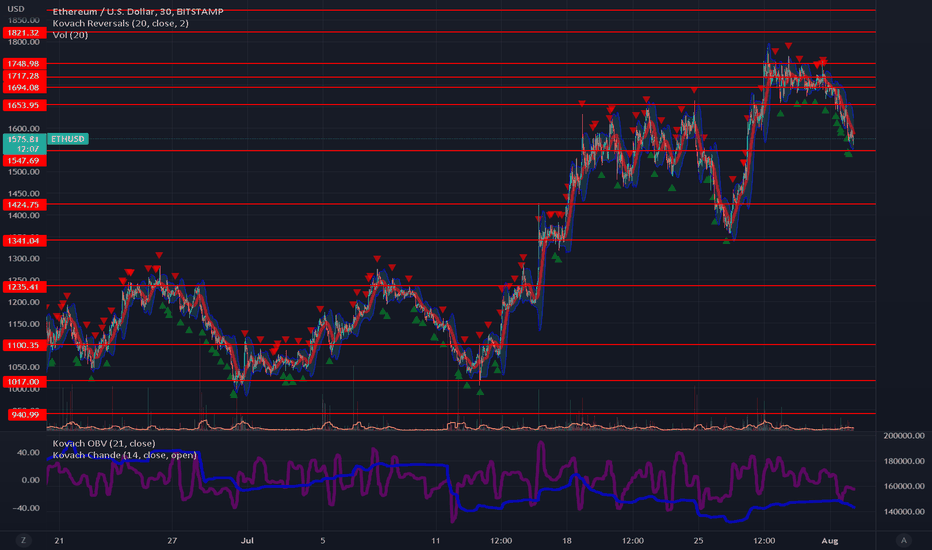This screenshot has height=550, width=932.
Task: Select the 940.99 red price label
Action: pyautogui.click(x=26, y=414)
